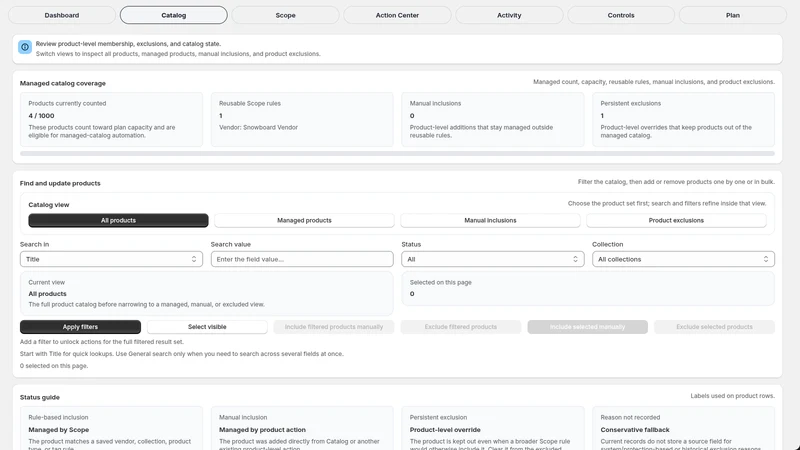Click the Apply filters button

[80, 327]
